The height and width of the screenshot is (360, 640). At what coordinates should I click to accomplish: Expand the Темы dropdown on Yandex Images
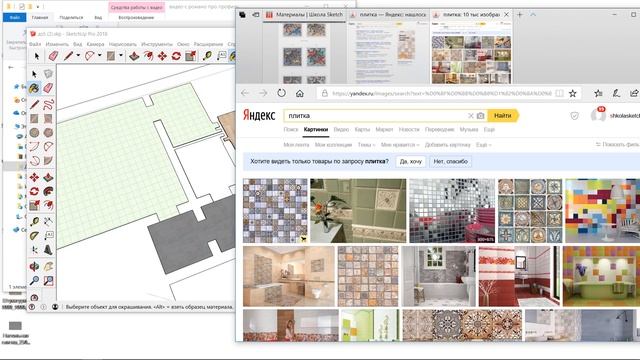click(x=366, y=145)
